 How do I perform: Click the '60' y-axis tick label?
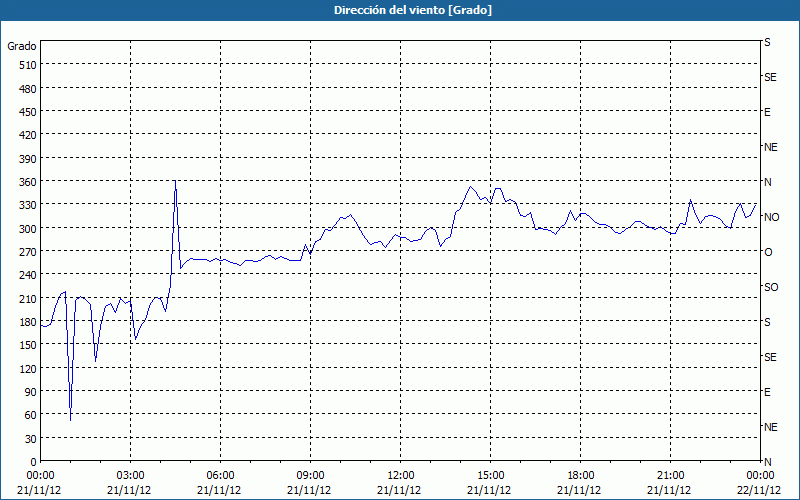(x=31, y=415)
